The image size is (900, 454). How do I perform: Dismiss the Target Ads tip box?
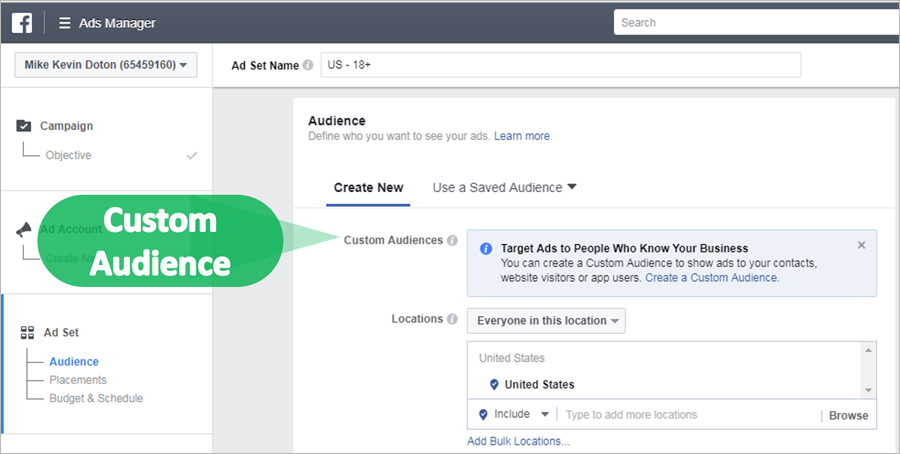(x=861, y=245)
